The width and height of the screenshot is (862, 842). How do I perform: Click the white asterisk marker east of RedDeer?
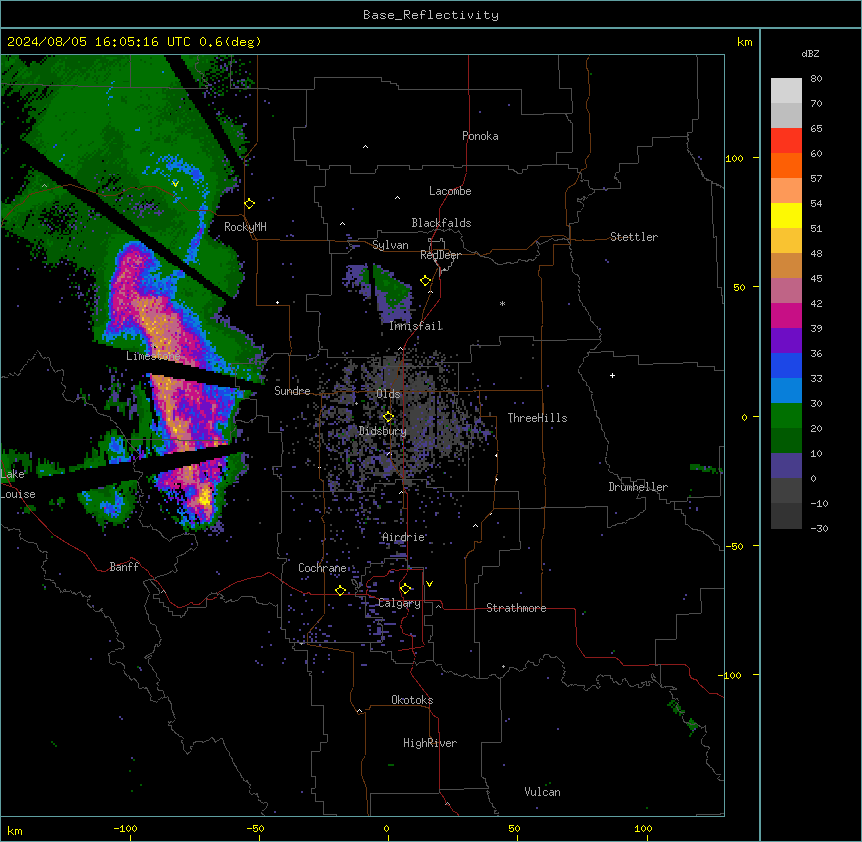(x=502, y=303)
